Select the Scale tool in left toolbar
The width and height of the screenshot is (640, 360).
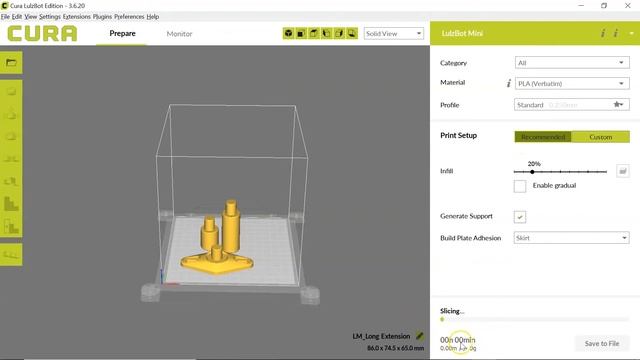coord(11,113)
